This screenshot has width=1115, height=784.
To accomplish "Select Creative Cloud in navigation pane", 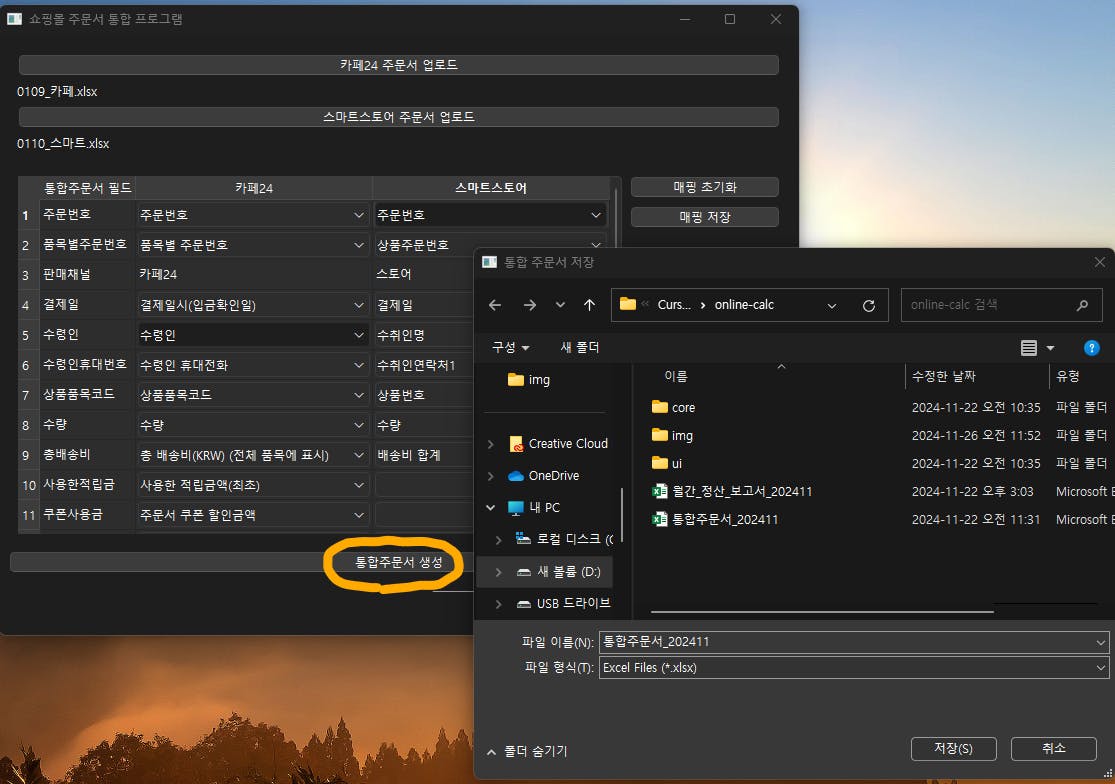I will click(558, 444).
